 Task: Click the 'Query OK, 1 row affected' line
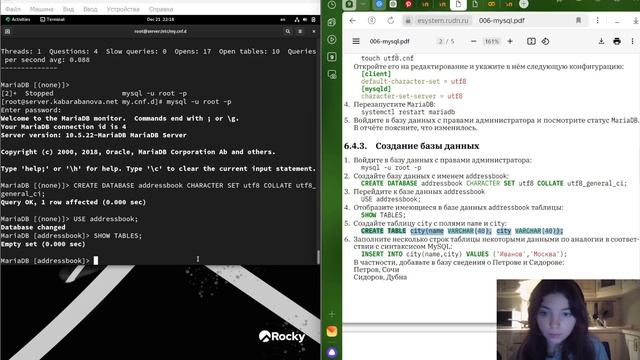tap(73, 202)
